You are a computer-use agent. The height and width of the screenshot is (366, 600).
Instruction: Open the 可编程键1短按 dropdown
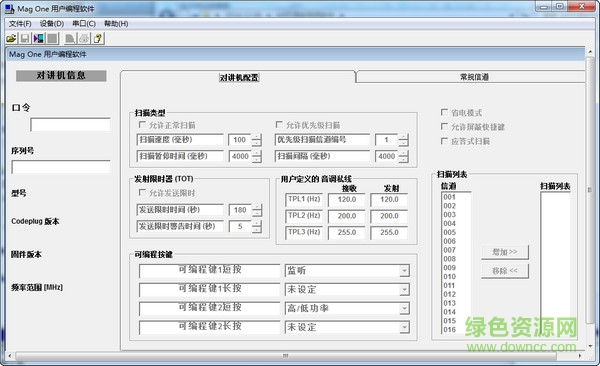pyautogui.click(x=404, y=271)
